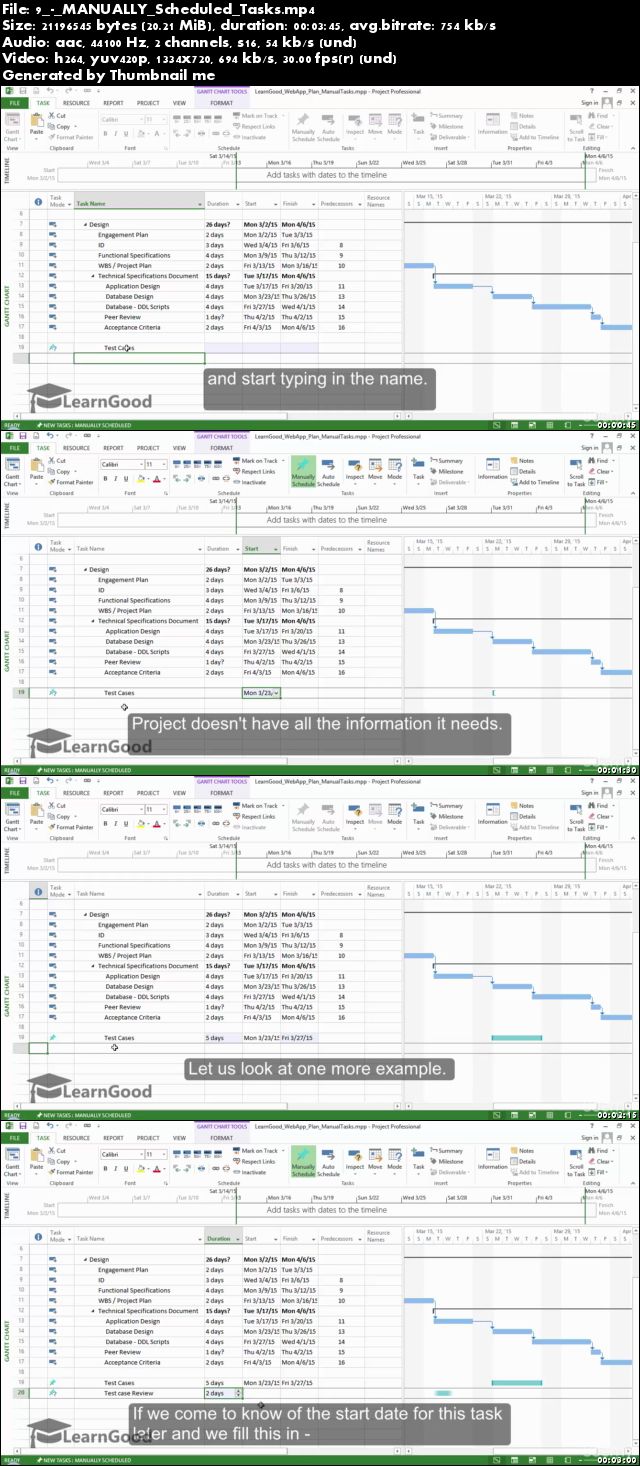Click Fill button in the 00:01:30 frame
Image resolution: width=640 pixels, height=1466 pixels.
pos(600,482)
